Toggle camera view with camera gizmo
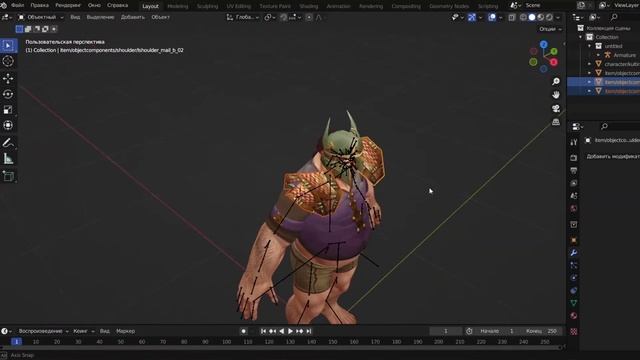The height and width of the screenshot is (360, 640). [x=556, y=108]
